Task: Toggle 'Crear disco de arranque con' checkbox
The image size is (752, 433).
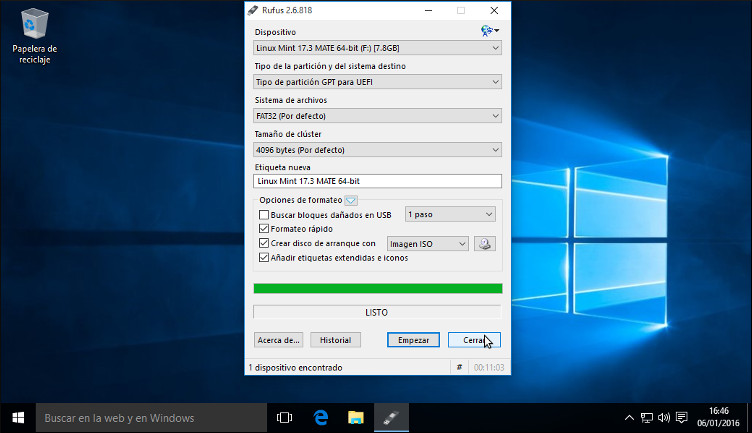Action: 264,243
